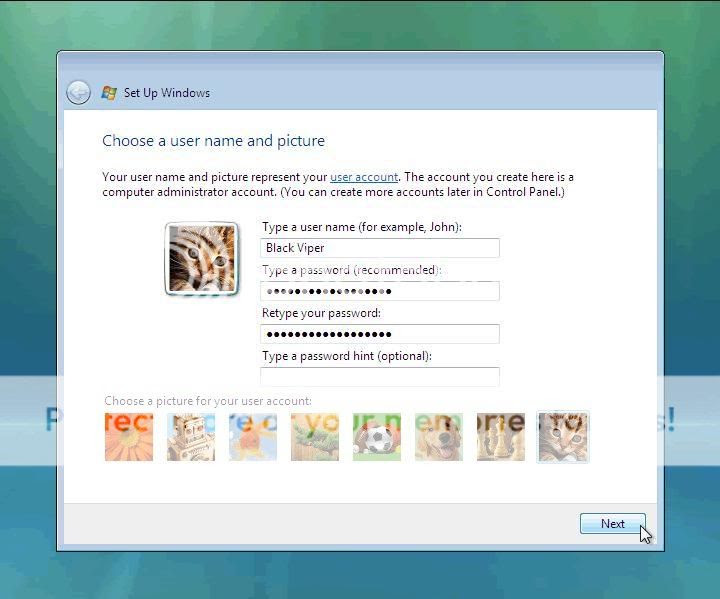This screenshot has height=599, width=720.
Task: Click the Retype your password field
Action: click(380, 334)
